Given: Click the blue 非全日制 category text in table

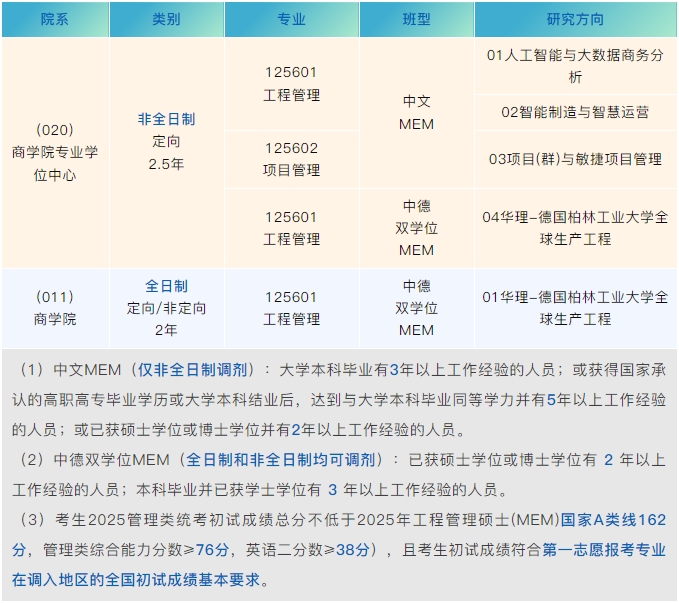Looking at the screenshot, I should [x=166, y=119].
